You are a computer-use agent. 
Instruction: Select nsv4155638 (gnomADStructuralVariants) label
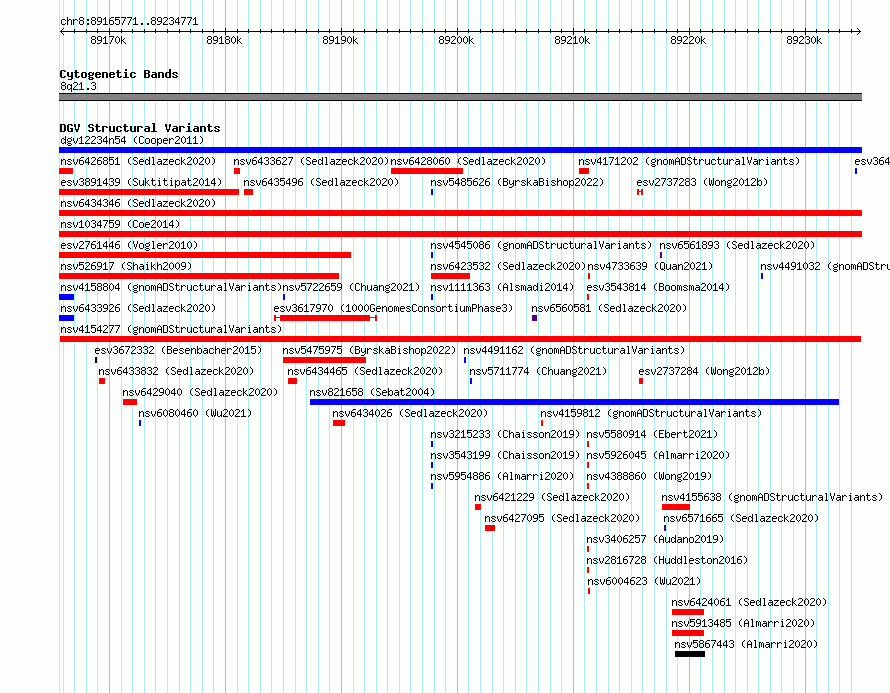pos(773,497)
